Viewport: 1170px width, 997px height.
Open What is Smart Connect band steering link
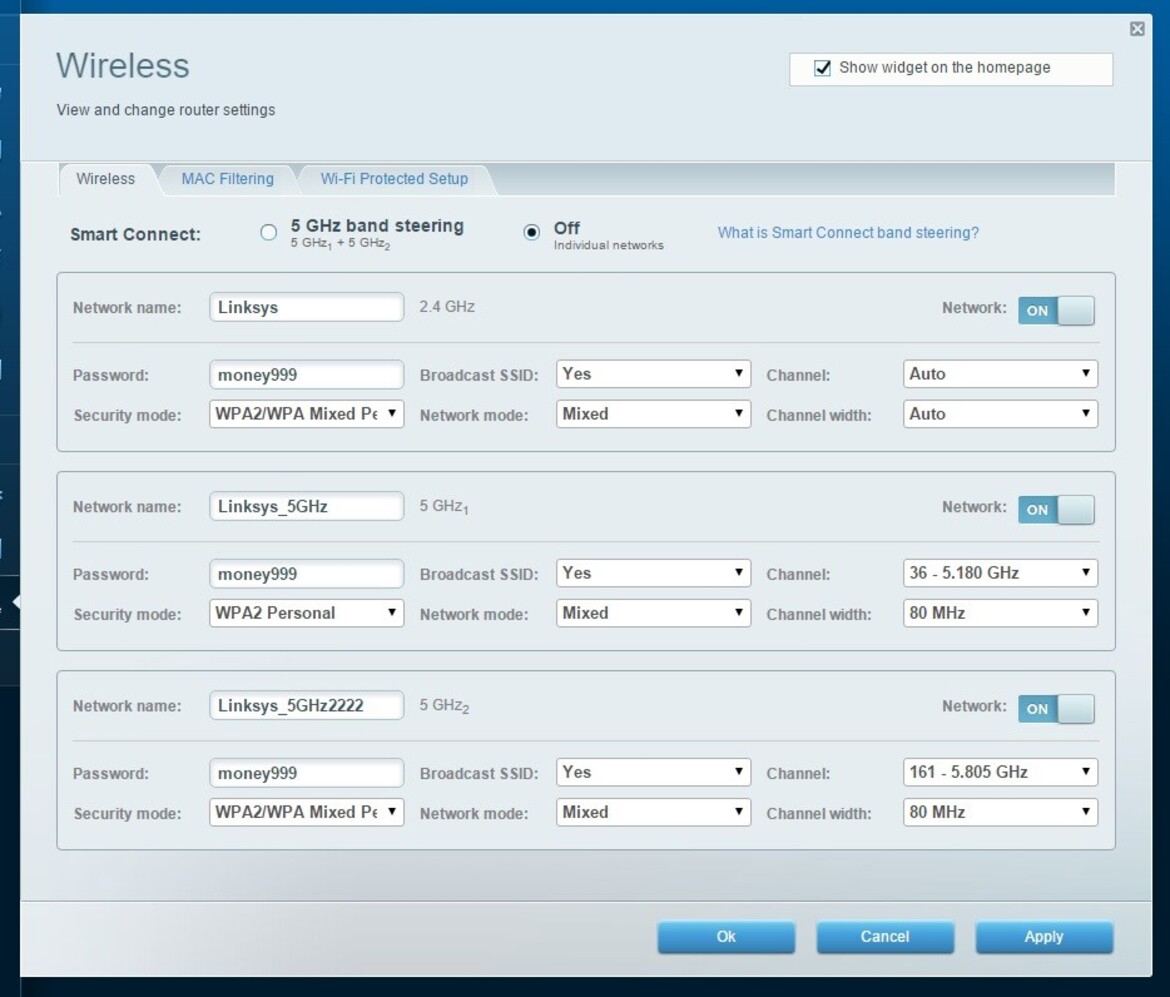848,233
